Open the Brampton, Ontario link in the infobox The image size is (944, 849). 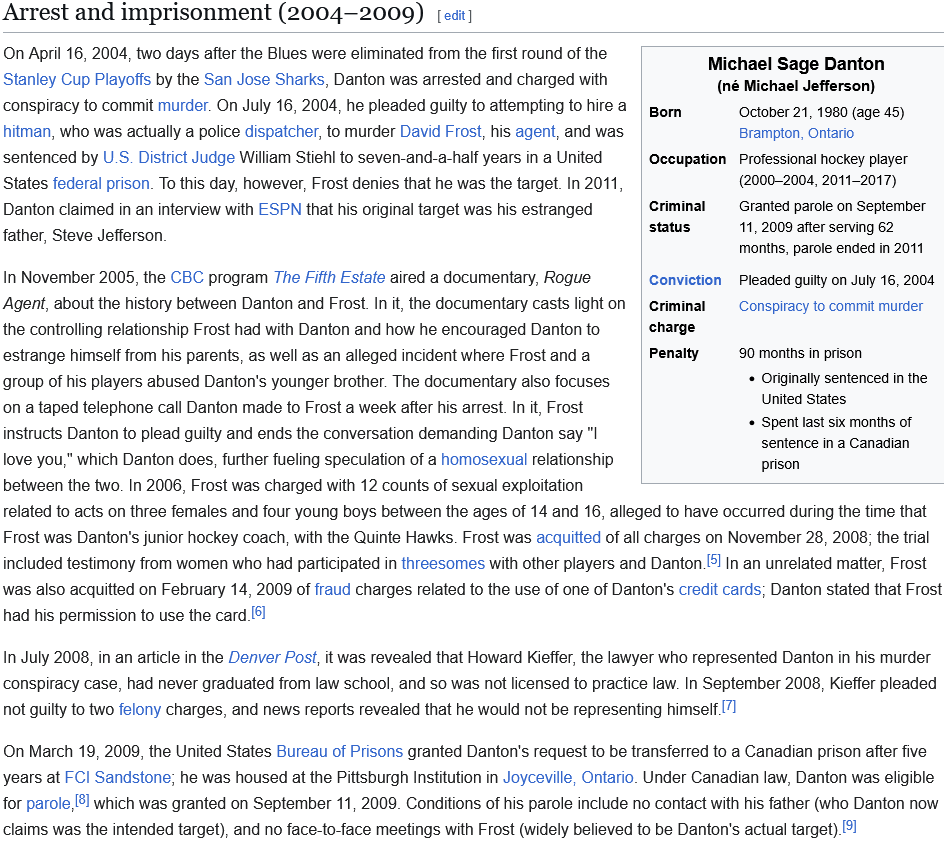(x=796, y=133)
